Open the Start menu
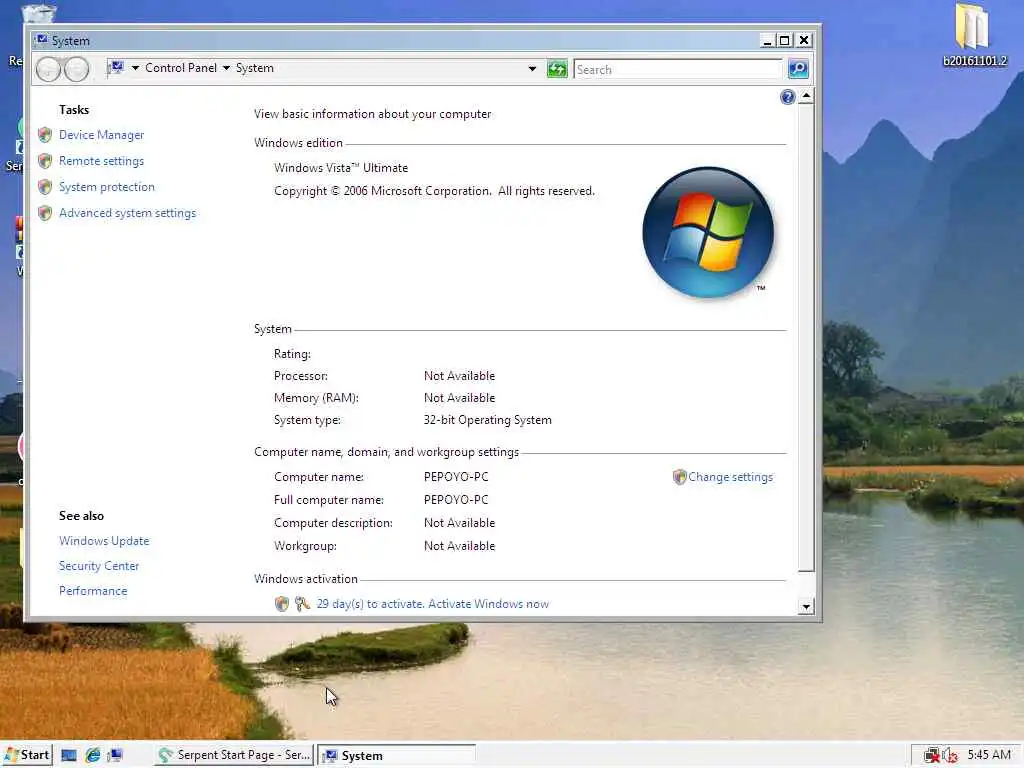The height and width of the screenshot is (768, 1024). (26, 755)
